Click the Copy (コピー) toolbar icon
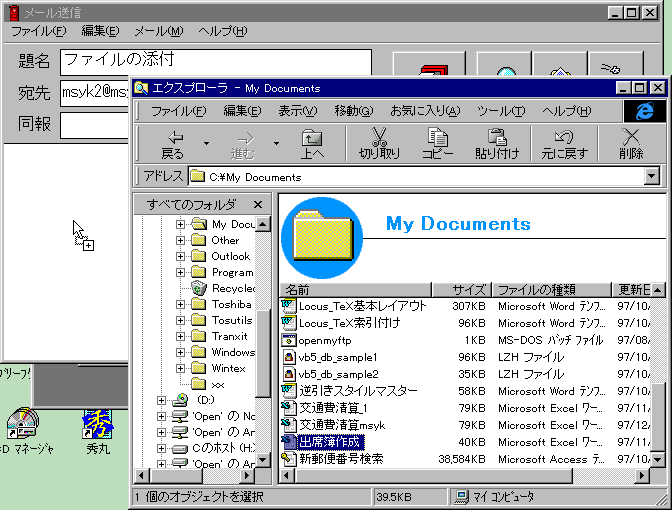The height and width of the screenshot is (510, 672). [x=437, y=144]
